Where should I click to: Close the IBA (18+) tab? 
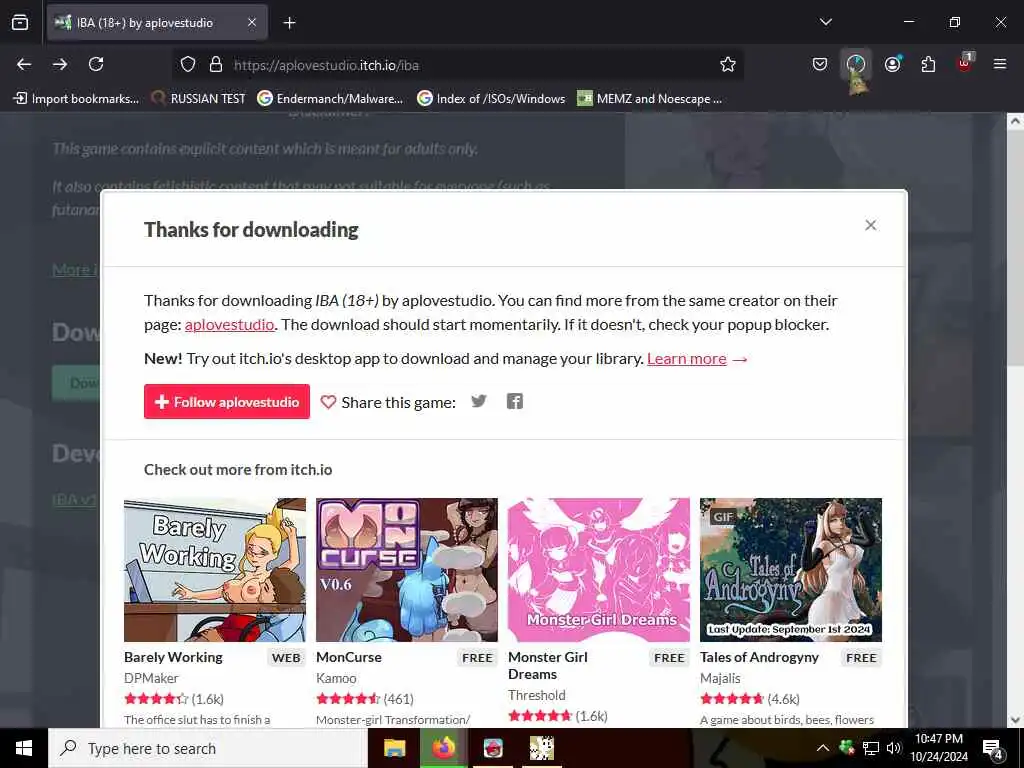(x=252, y=23)
